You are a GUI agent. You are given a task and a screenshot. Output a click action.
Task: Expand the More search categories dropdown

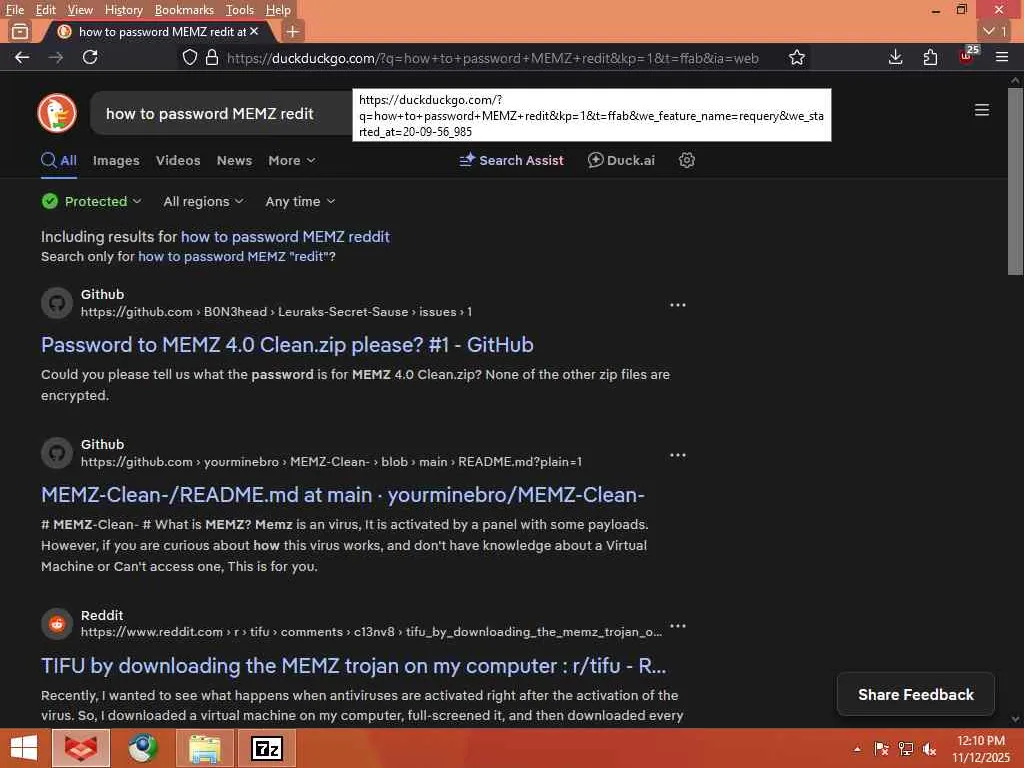[x=291, y=160]
